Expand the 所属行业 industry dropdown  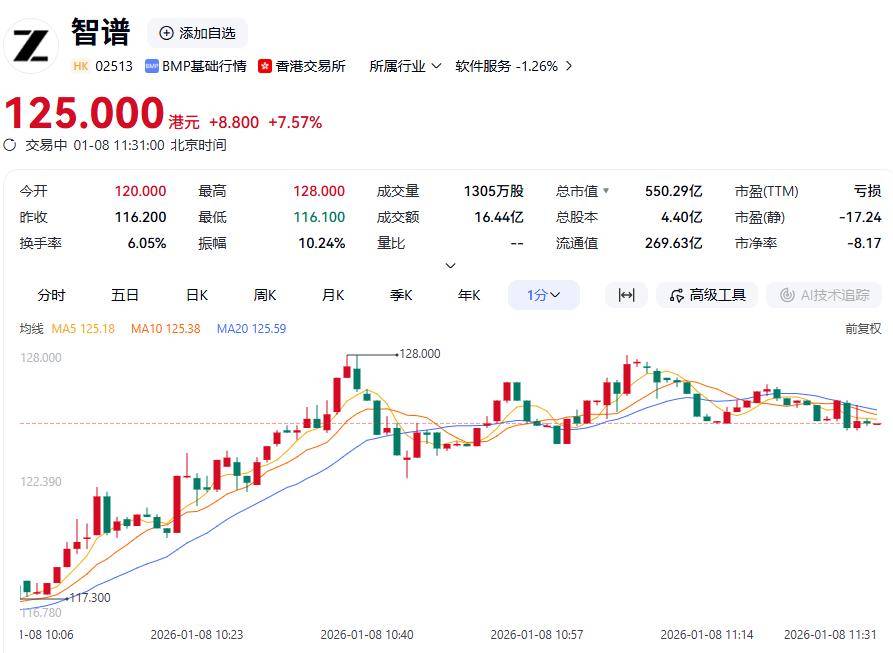(405, 66)
